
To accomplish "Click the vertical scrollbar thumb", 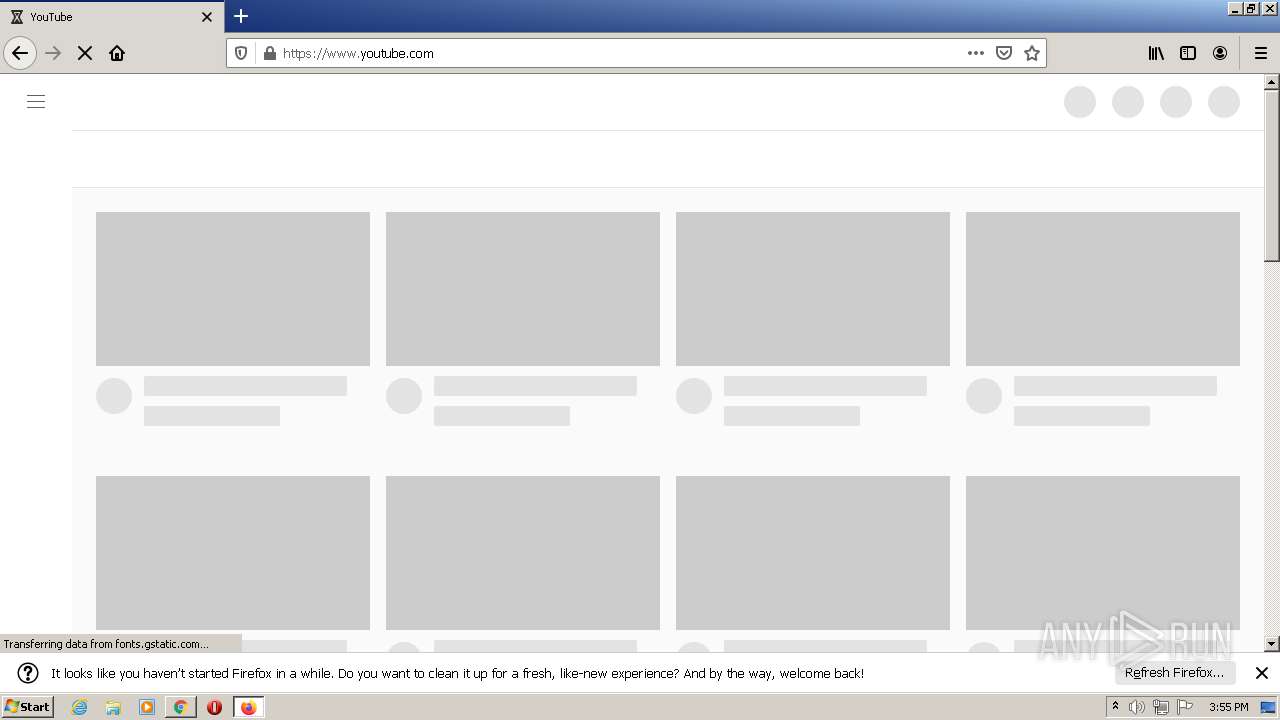I will click(1272, 175).
